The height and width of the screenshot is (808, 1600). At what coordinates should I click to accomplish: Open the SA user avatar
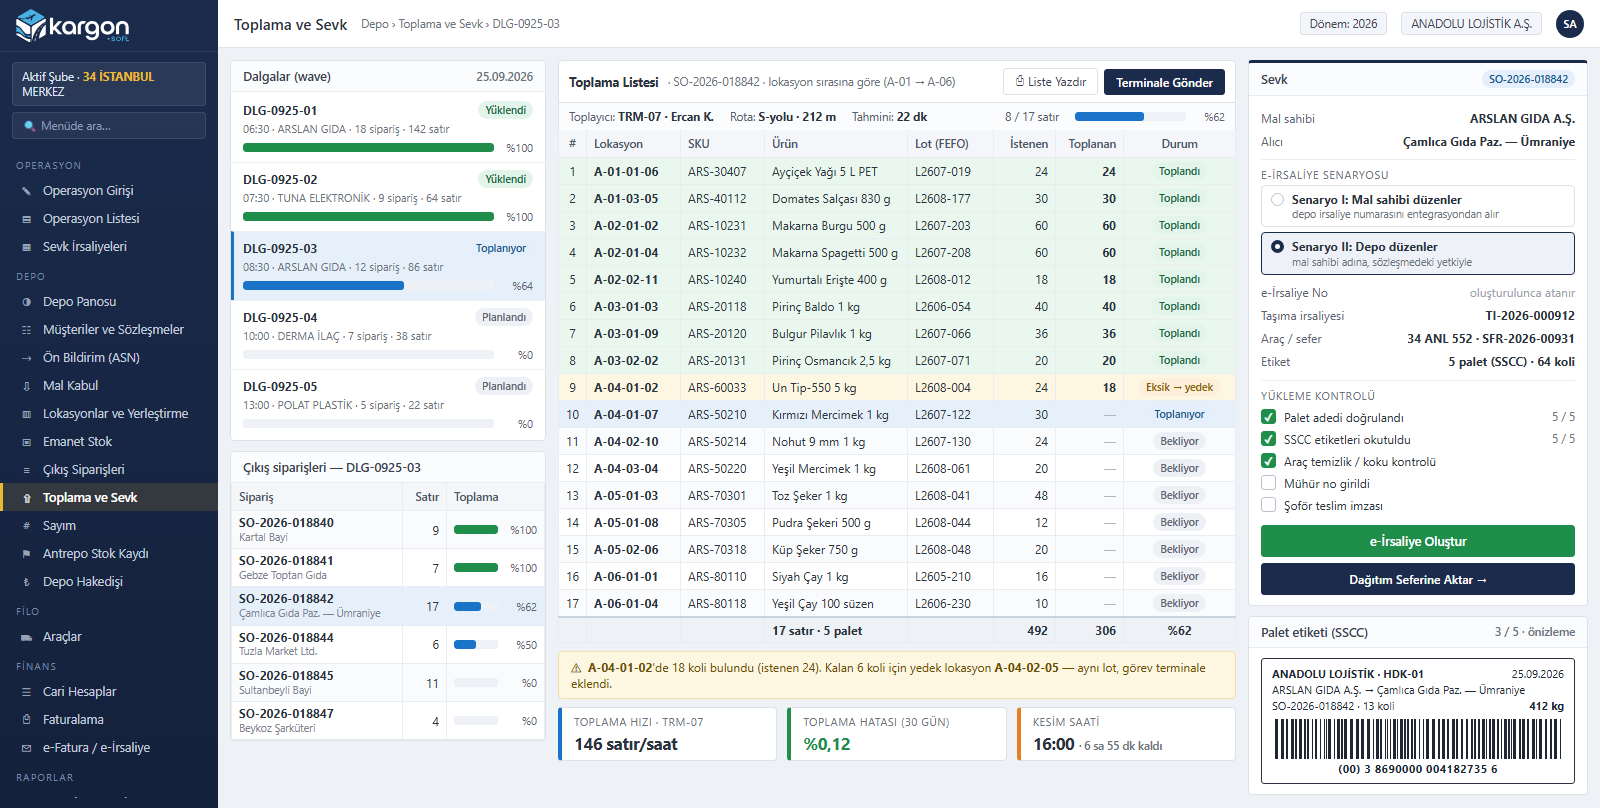1570,24
